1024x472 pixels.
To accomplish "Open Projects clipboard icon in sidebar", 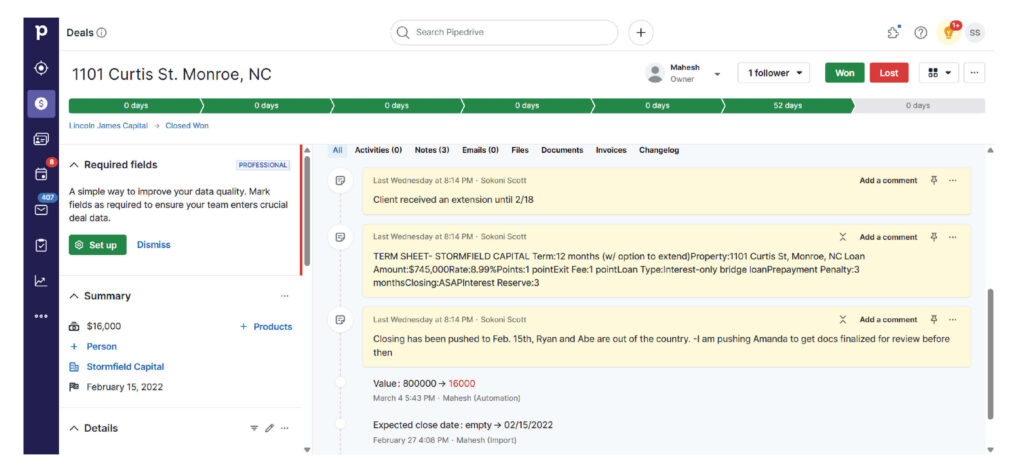I will 40,245.
